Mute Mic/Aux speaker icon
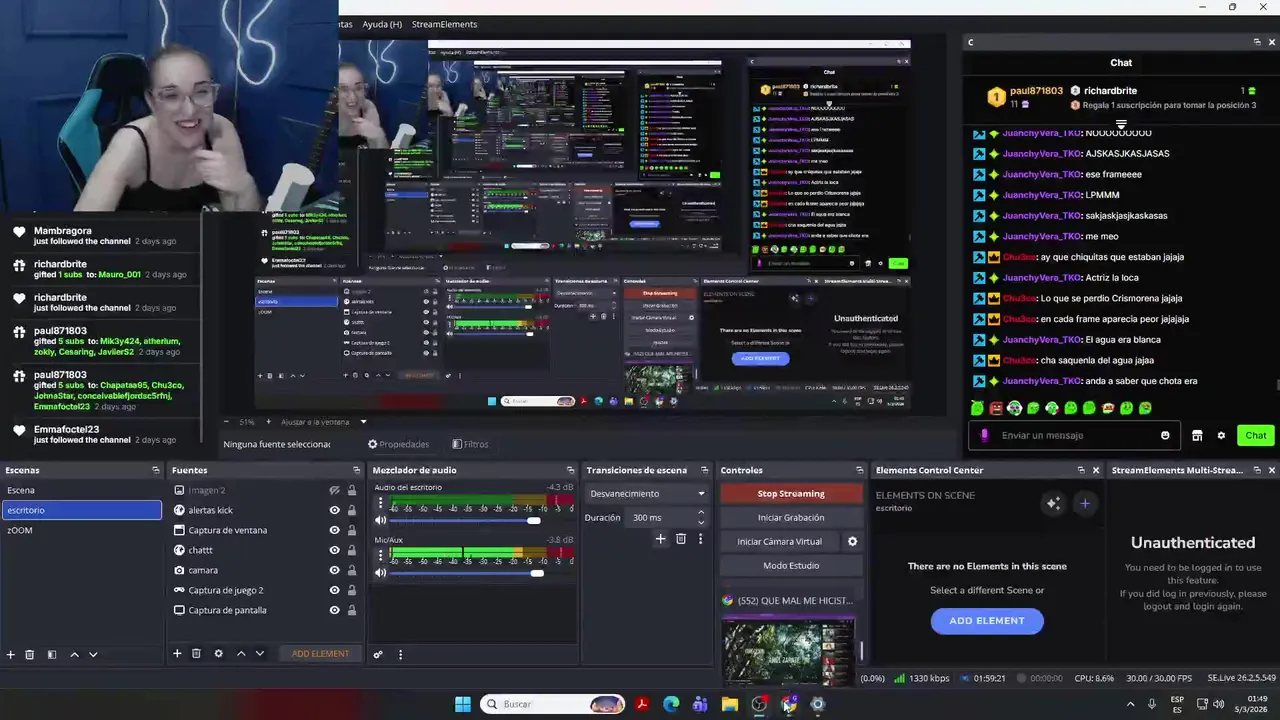1280x720 pixels. click(x=380, y=573)
